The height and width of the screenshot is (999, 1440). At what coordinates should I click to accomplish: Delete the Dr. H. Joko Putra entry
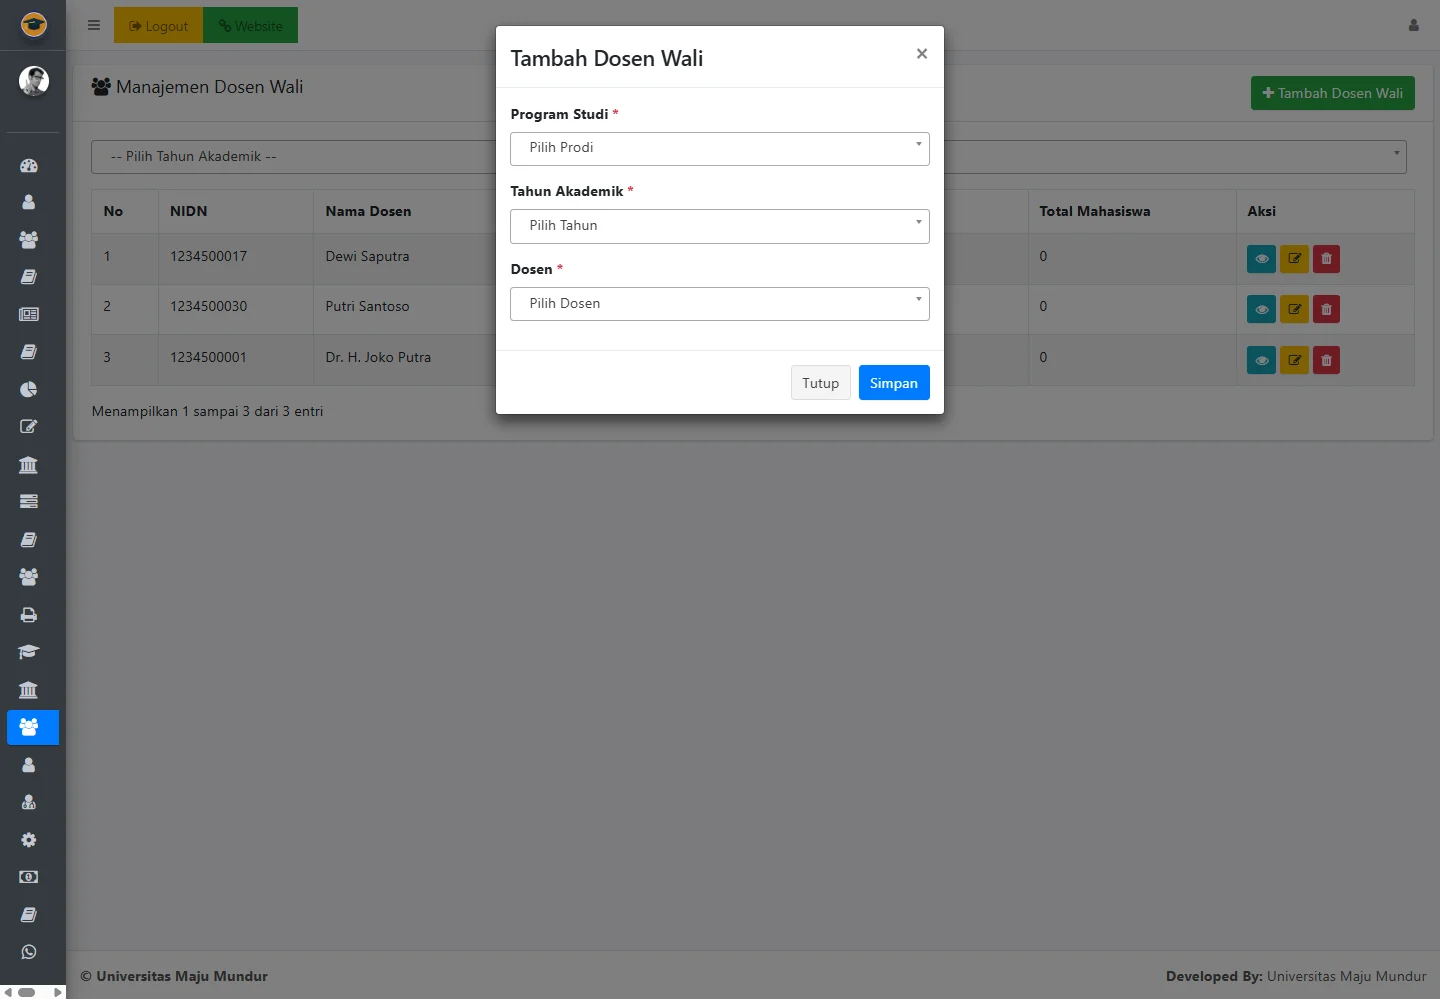pyautogui.click(x=1326, y=360)
